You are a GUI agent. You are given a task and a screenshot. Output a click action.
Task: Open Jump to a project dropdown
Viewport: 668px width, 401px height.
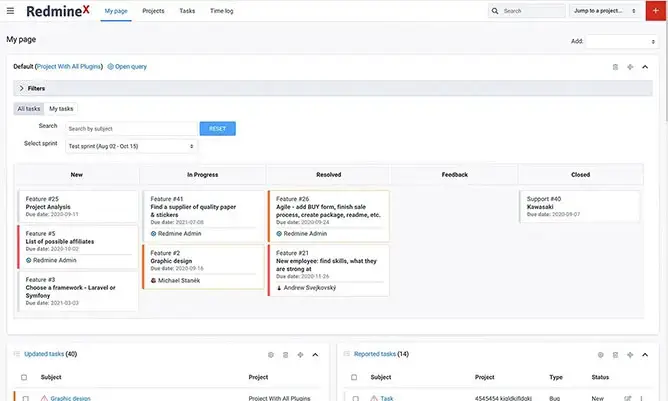(605, 11)
